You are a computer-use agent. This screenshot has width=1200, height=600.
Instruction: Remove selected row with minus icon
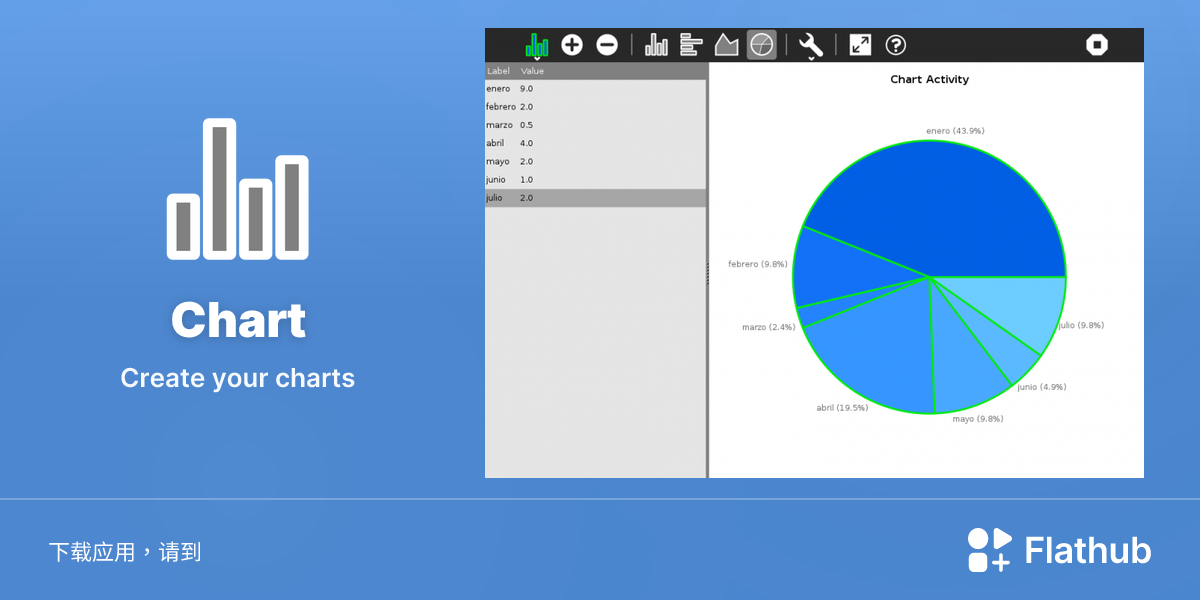(607, 45)
